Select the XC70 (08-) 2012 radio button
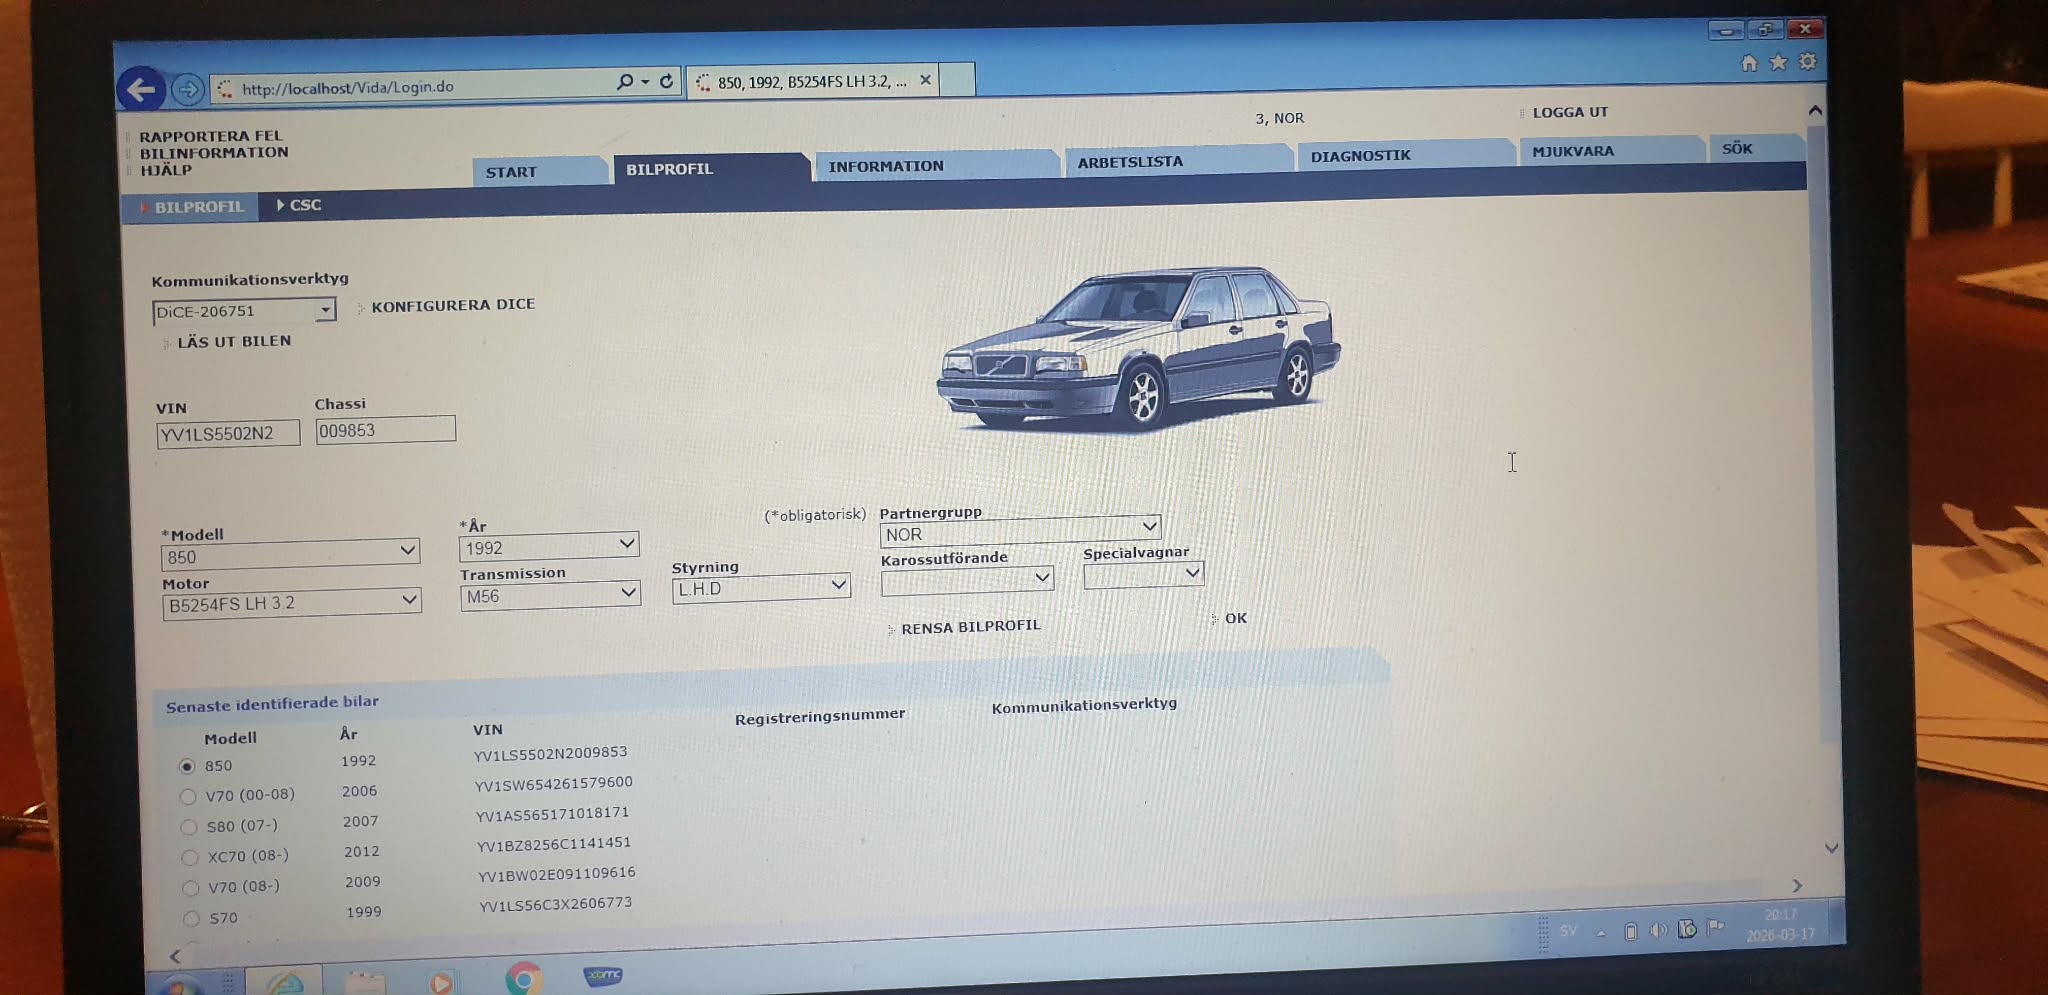Viewport: 2048px width, 995px height. coord(190,857)
